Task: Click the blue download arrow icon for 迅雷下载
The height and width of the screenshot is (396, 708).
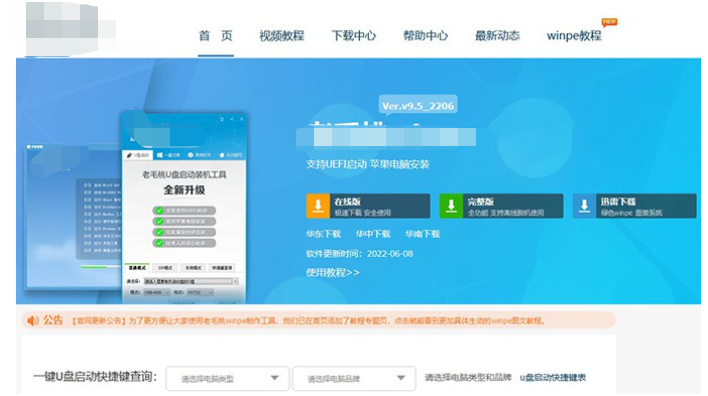Action: point(584,206)
